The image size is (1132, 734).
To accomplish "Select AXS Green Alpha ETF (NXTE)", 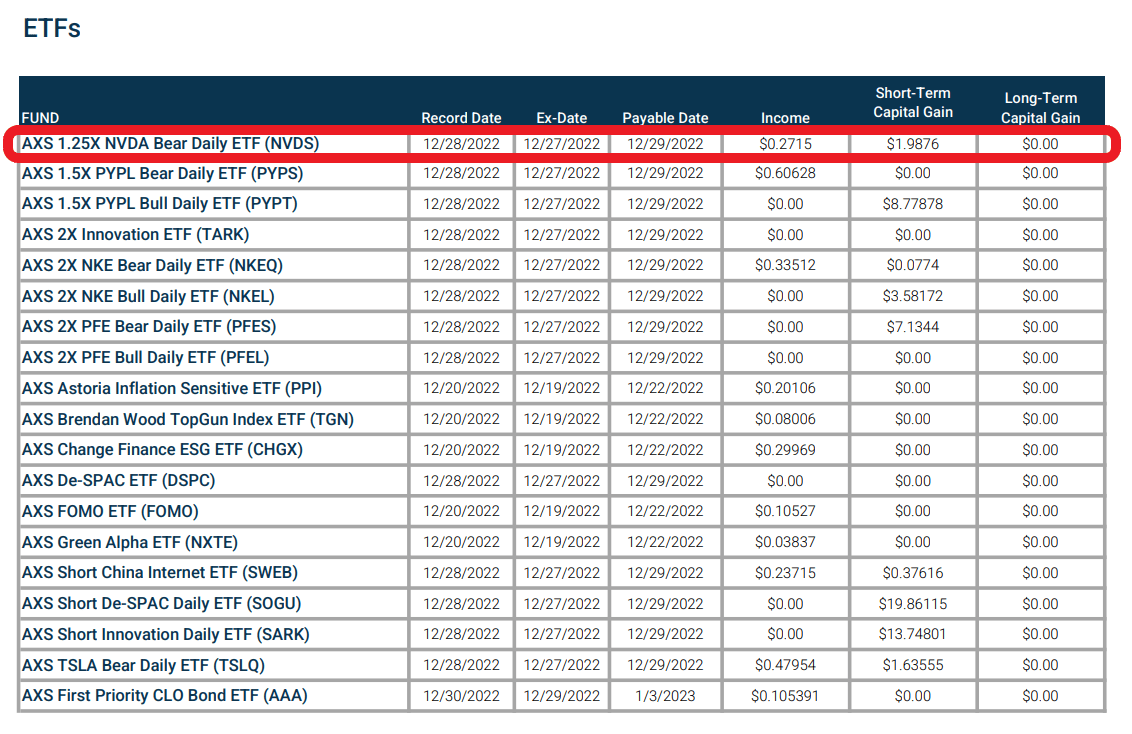I will (130, 542).
